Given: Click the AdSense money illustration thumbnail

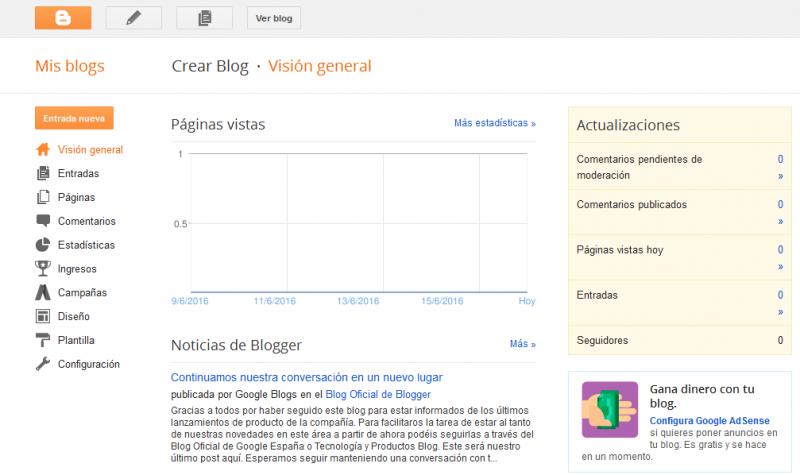Looking at the screenshot, I should [610, 410].
